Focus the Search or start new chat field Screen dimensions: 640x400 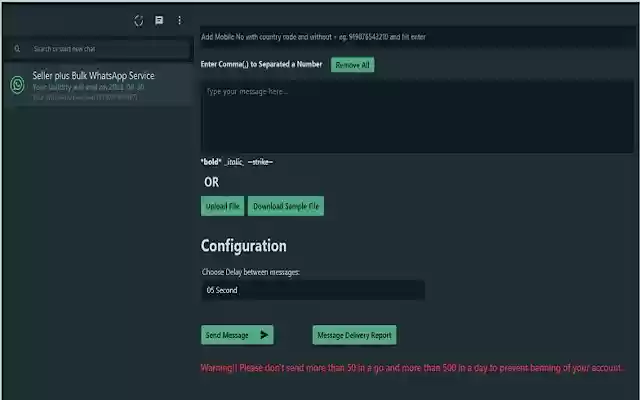pyautogui.click(x=98, y=49)
